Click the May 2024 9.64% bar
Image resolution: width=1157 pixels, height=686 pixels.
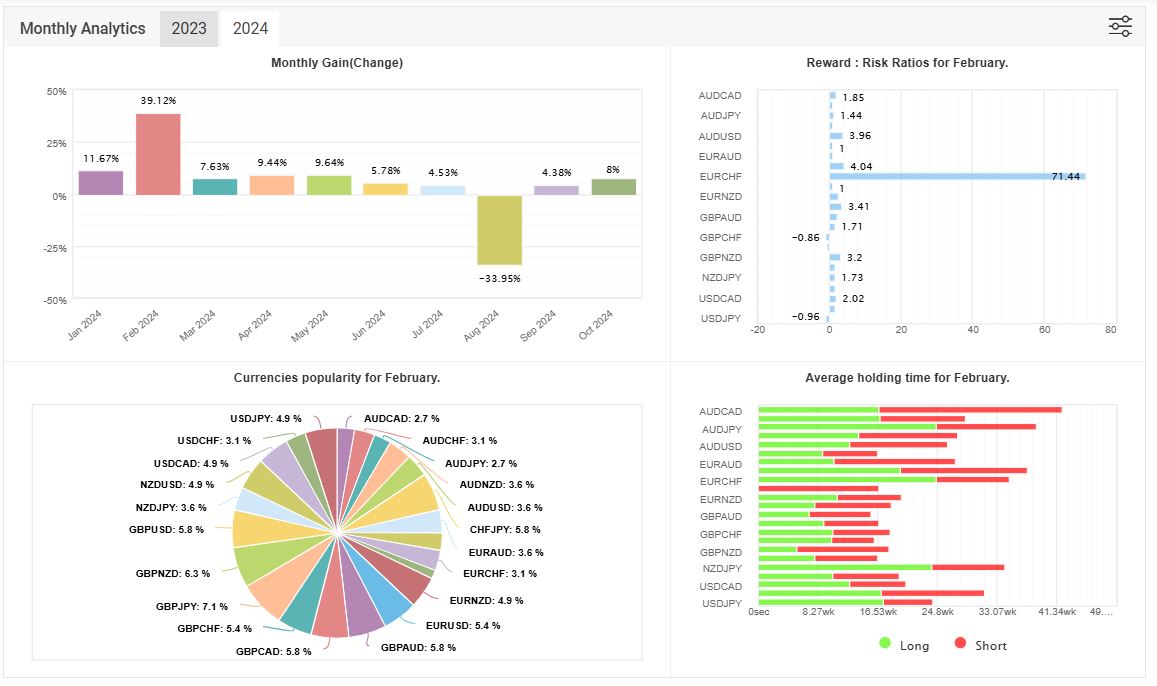329,185
